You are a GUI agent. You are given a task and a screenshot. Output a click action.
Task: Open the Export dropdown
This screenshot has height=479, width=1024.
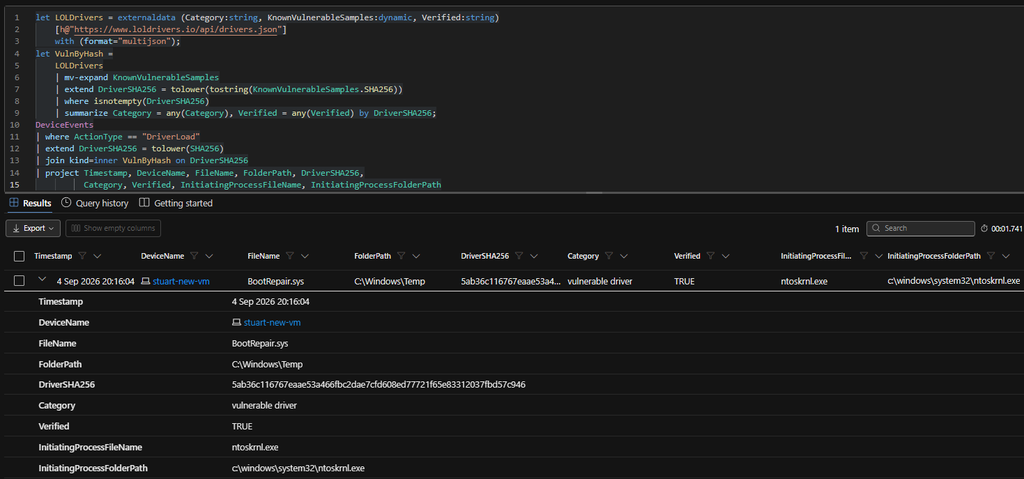(x=33, y=228)
